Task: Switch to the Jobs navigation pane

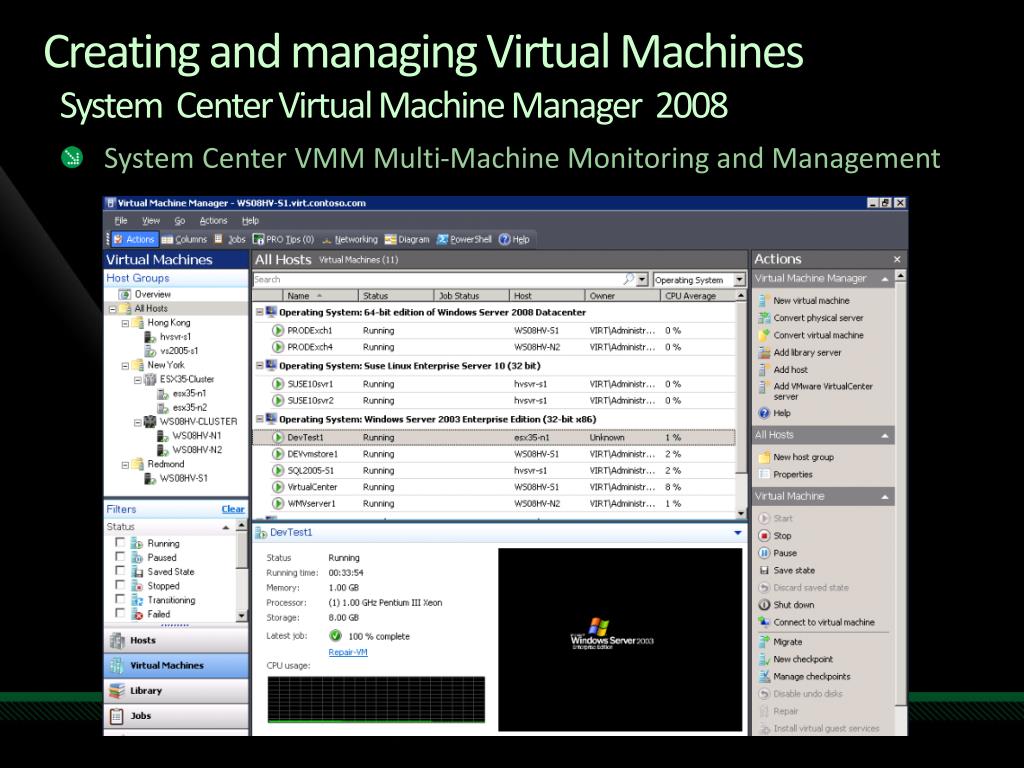Action: click(176, 716)
